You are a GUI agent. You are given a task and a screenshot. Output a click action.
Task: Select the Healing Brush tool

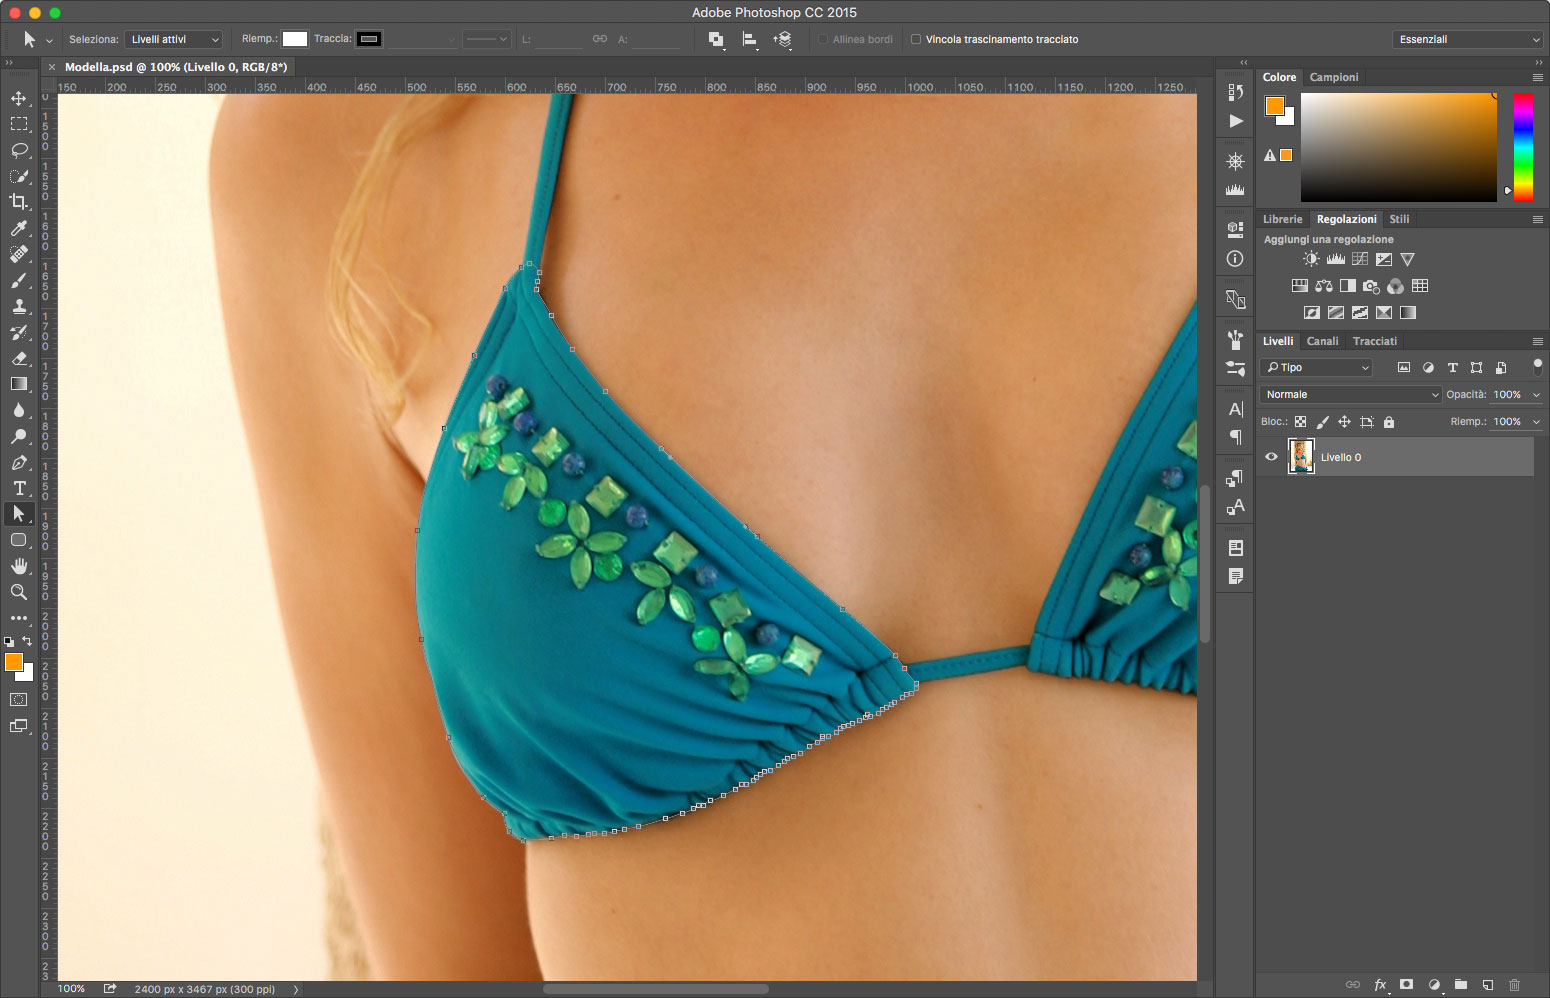pos(19,254)
